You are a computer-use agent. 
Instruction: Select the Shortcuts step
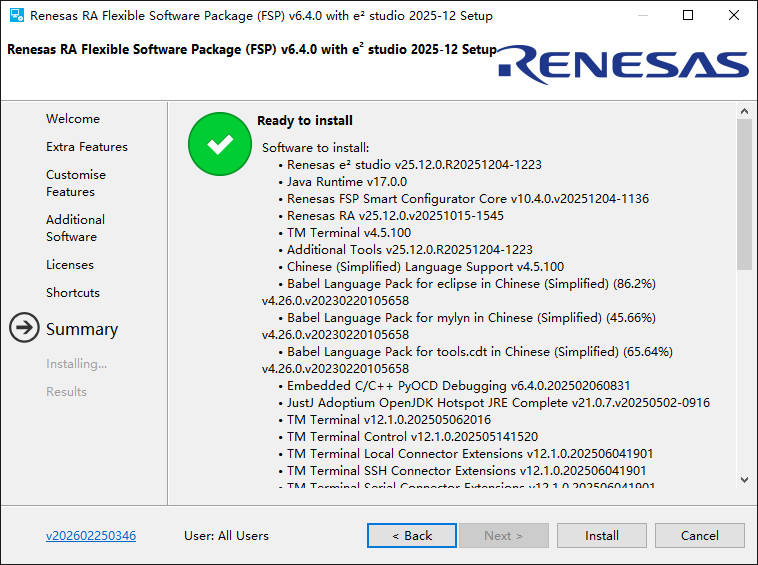73,293
